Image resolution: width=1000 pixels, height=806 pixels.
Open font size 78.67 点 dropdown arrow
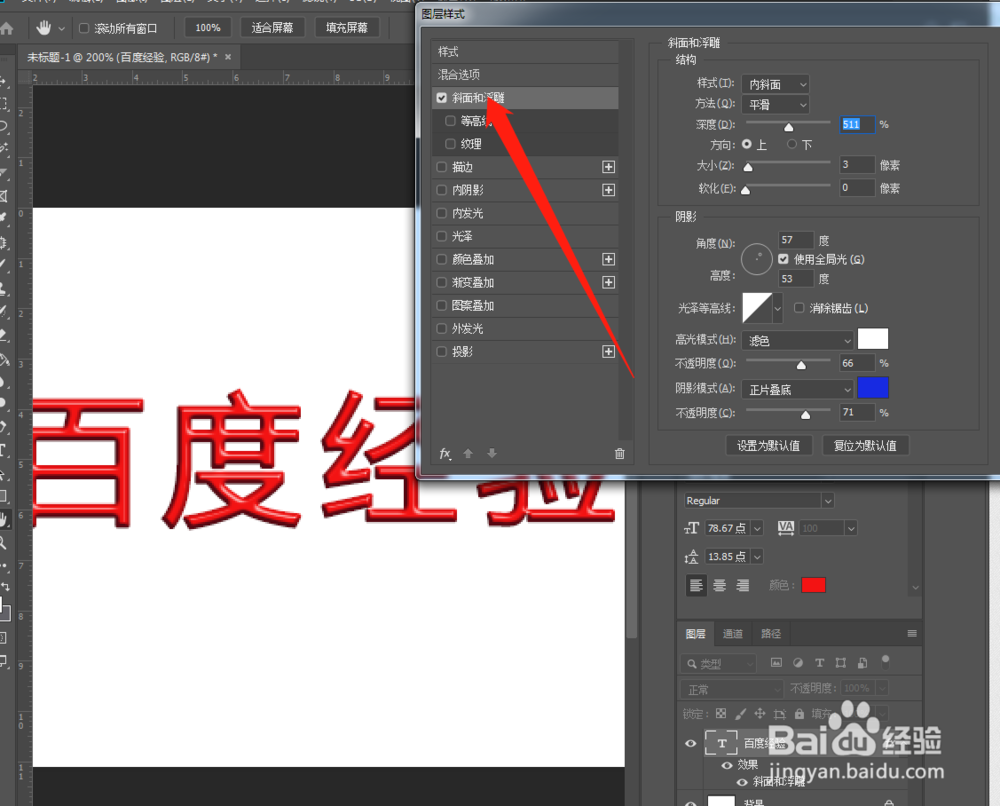click(x=757, y=528)
